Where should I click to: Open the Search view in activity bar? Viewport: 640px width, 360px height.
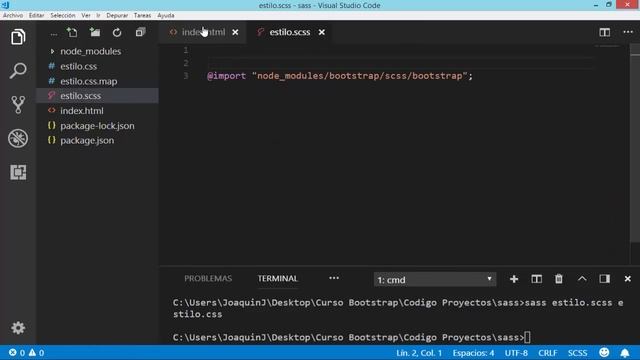pos(18,71)
